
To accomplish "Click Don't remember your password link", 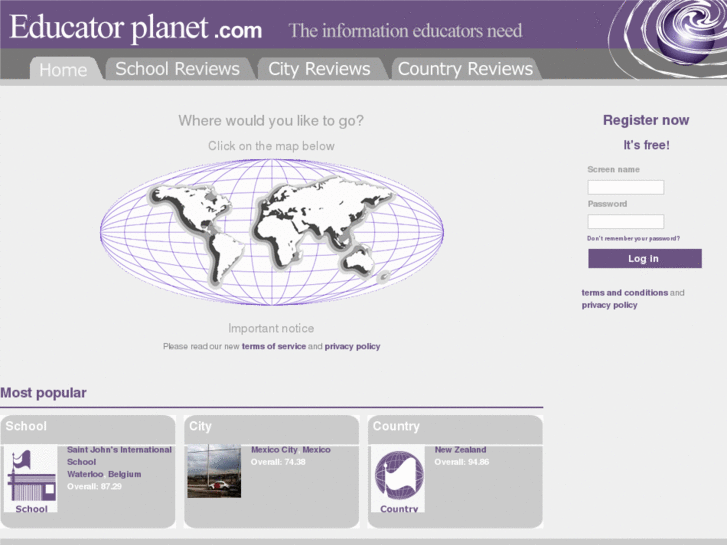I will point(633,238).
